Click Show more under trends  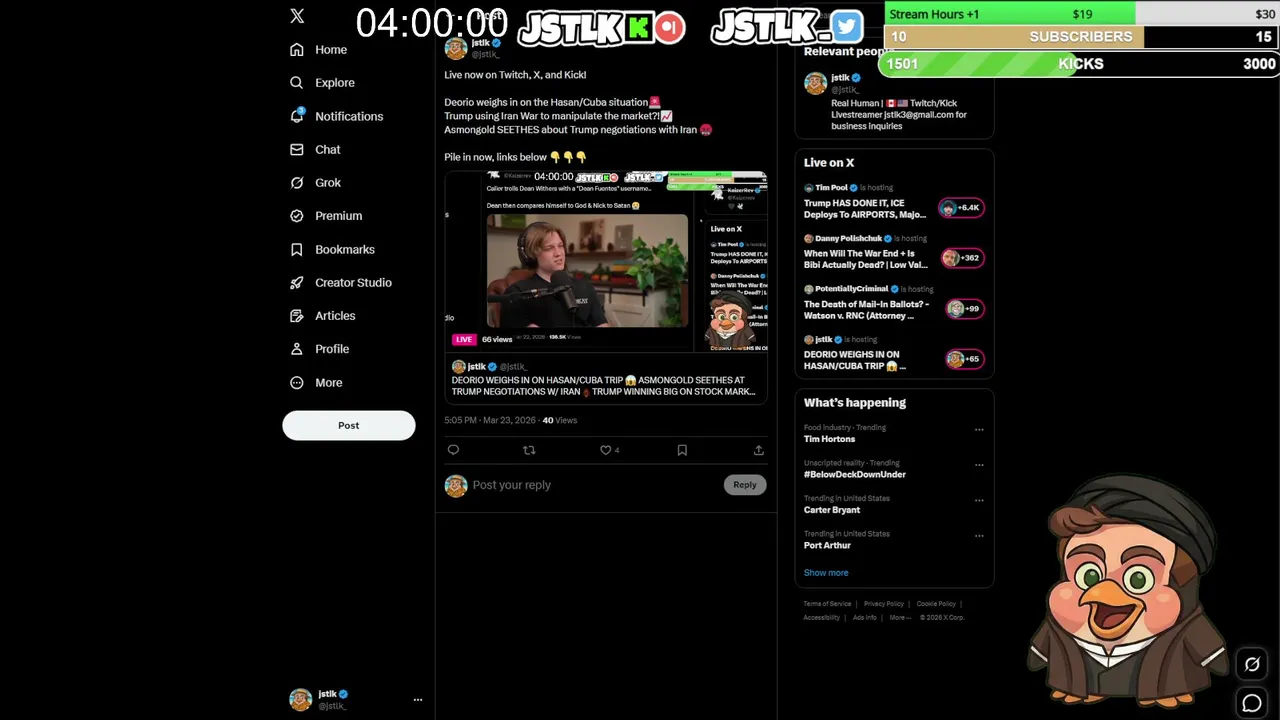coord(826,573)
